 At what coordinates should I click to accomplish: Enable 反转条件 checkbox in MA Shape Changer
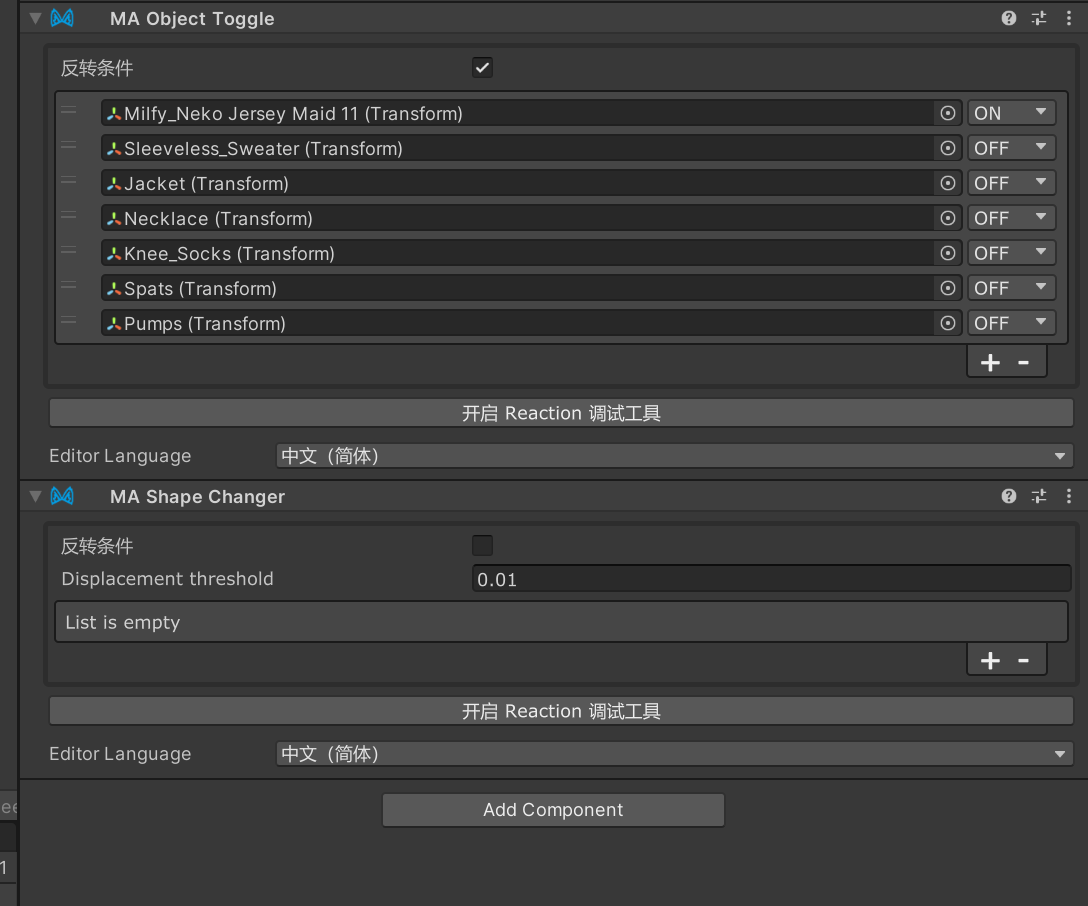[482, 546]
